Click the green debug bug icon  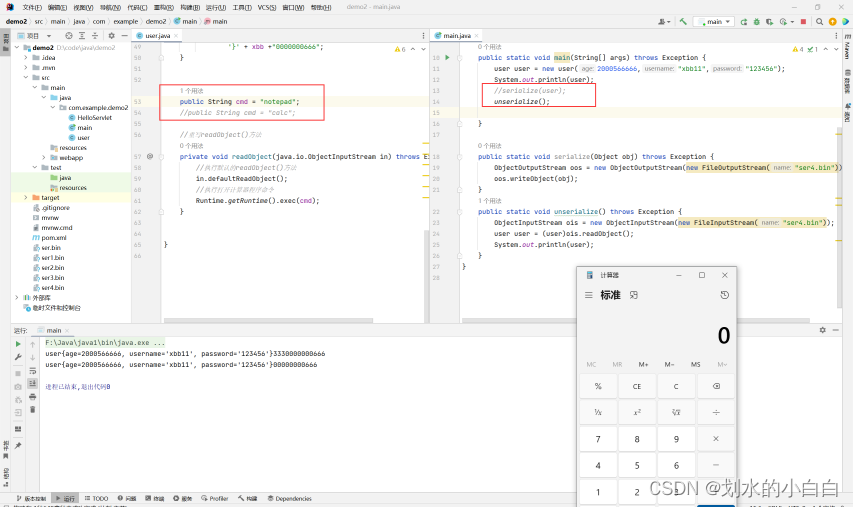(x=757, y=22)
